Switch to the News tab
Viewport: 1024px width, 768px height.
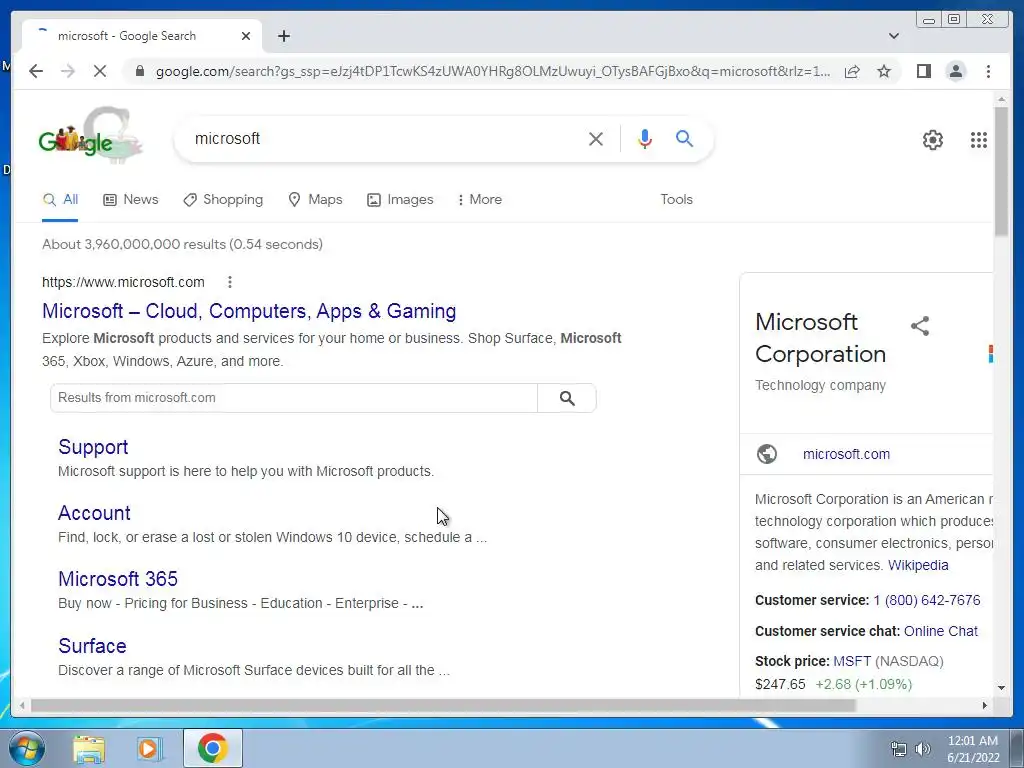(131, 200)
